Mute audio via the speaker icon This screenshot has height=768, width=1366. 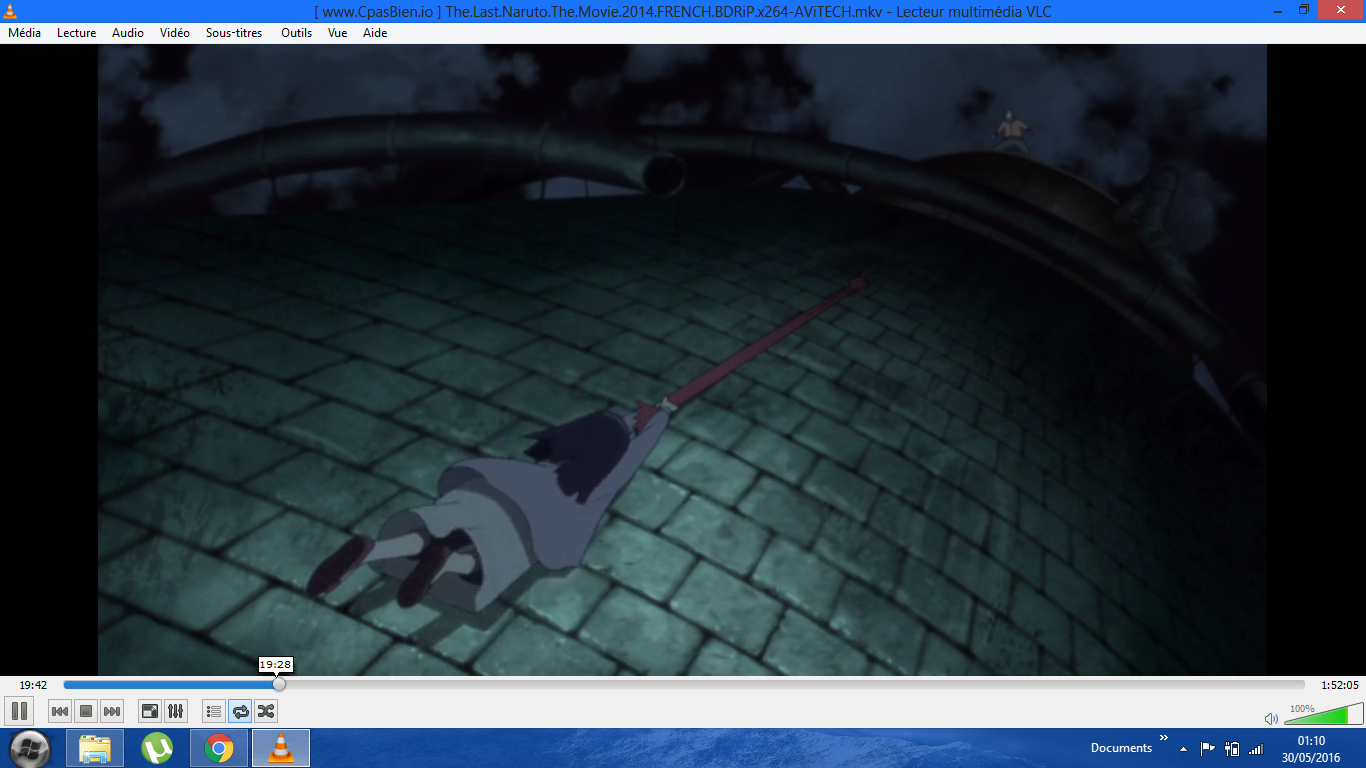(1271, 718)
